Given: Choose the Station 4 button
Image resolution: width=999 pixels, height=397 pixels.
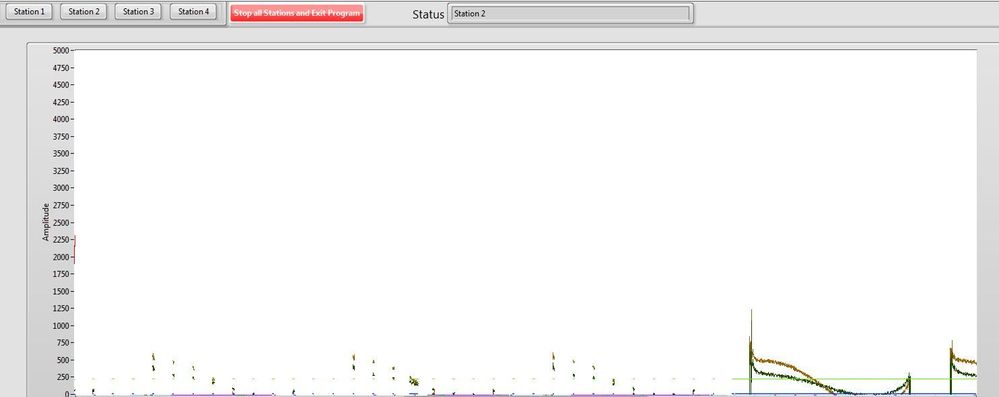Looking at the screenshot, I should tap(193, 11).
